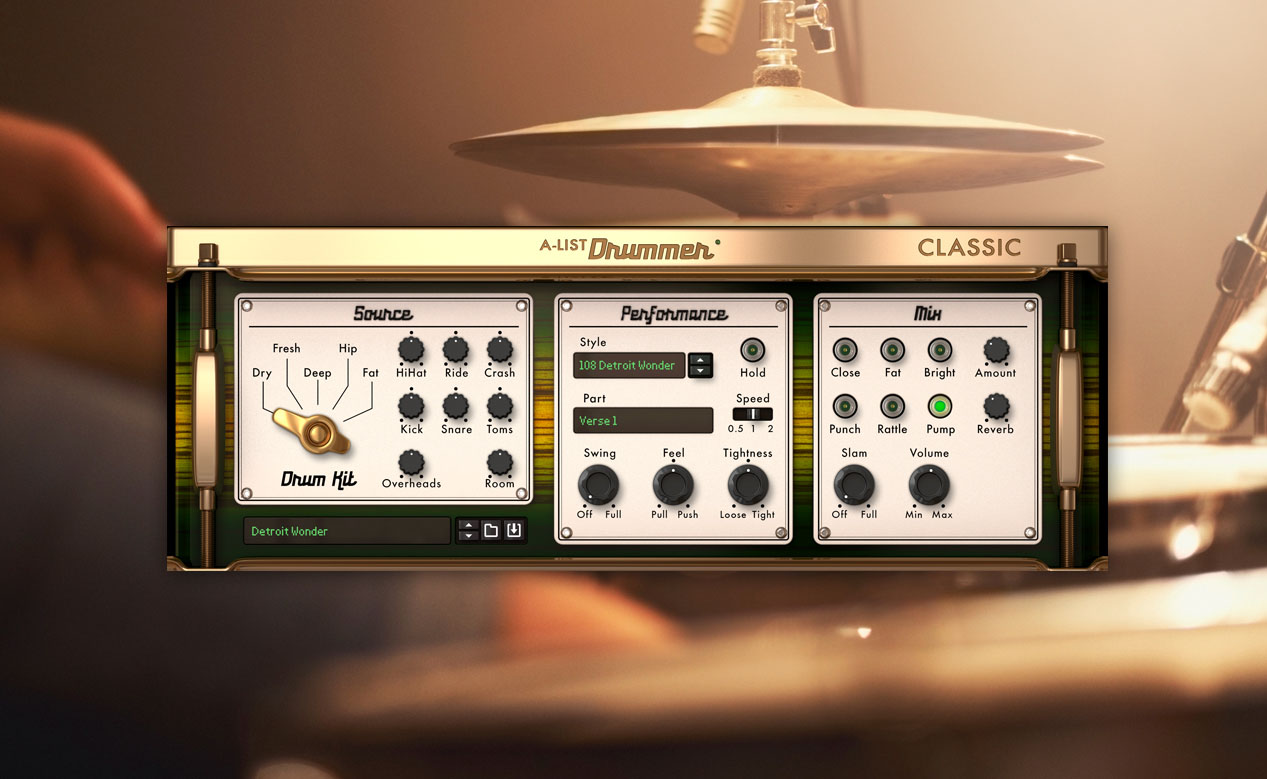Select the Fat drum kit label
This screenshot has height=779, width=1267.
pyautogui.click(x=371, y=373)
